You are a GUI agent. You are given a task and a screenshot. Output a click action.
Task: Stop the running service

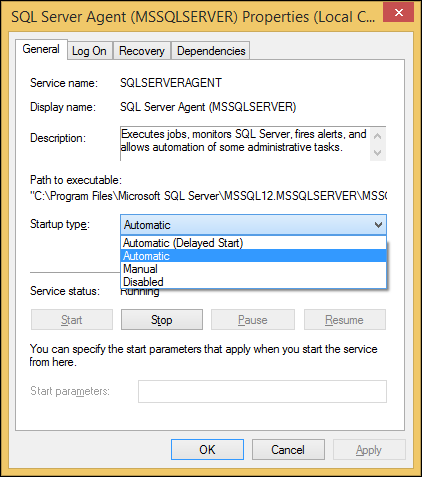coord(162,320)
